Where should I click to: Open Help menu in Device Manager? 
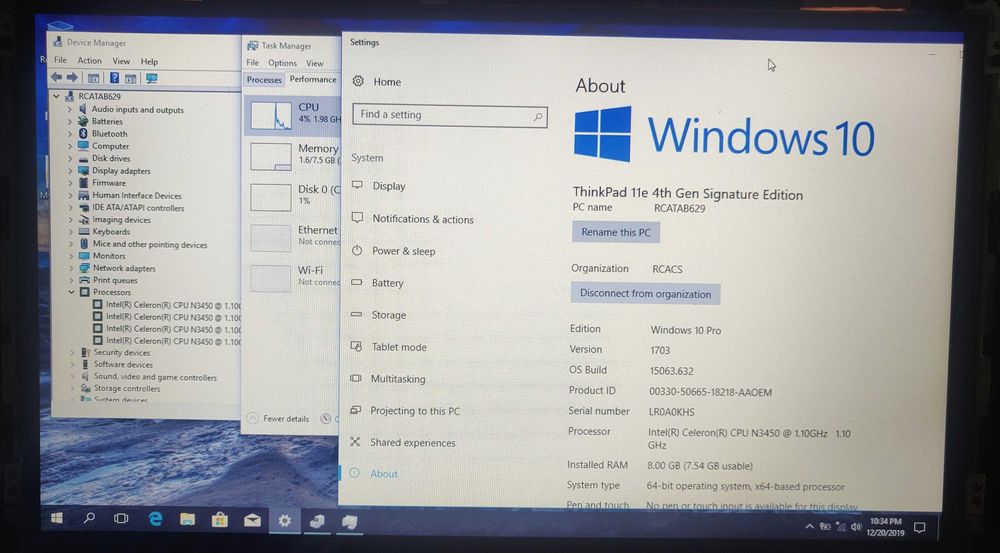[x=149, y=61]
